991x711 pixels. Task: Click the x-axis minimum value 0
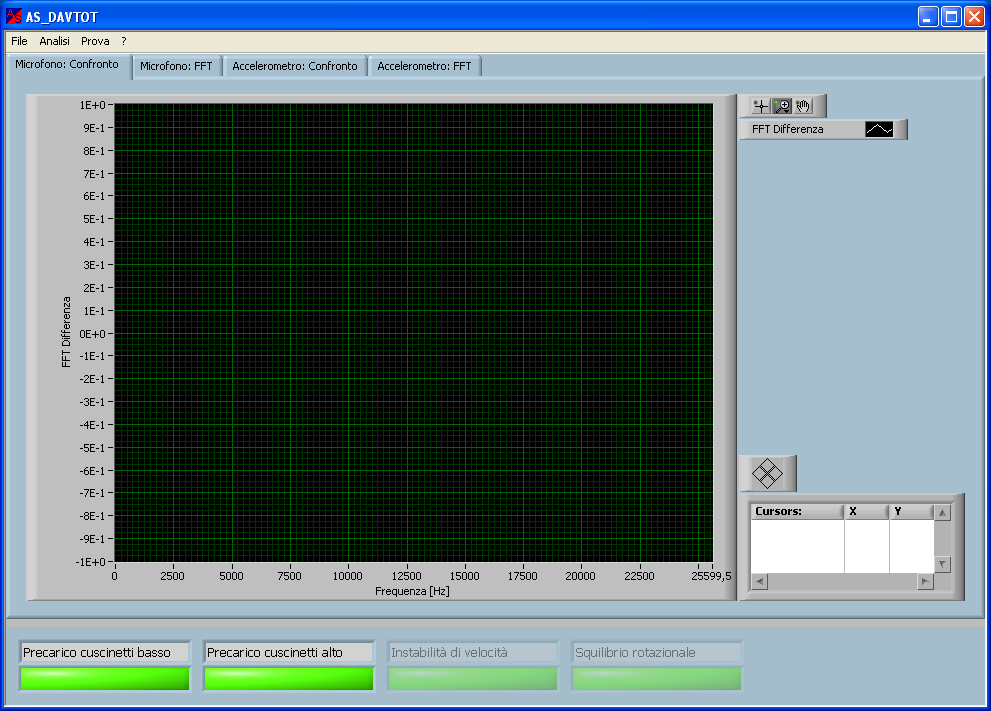pos(114,576)
